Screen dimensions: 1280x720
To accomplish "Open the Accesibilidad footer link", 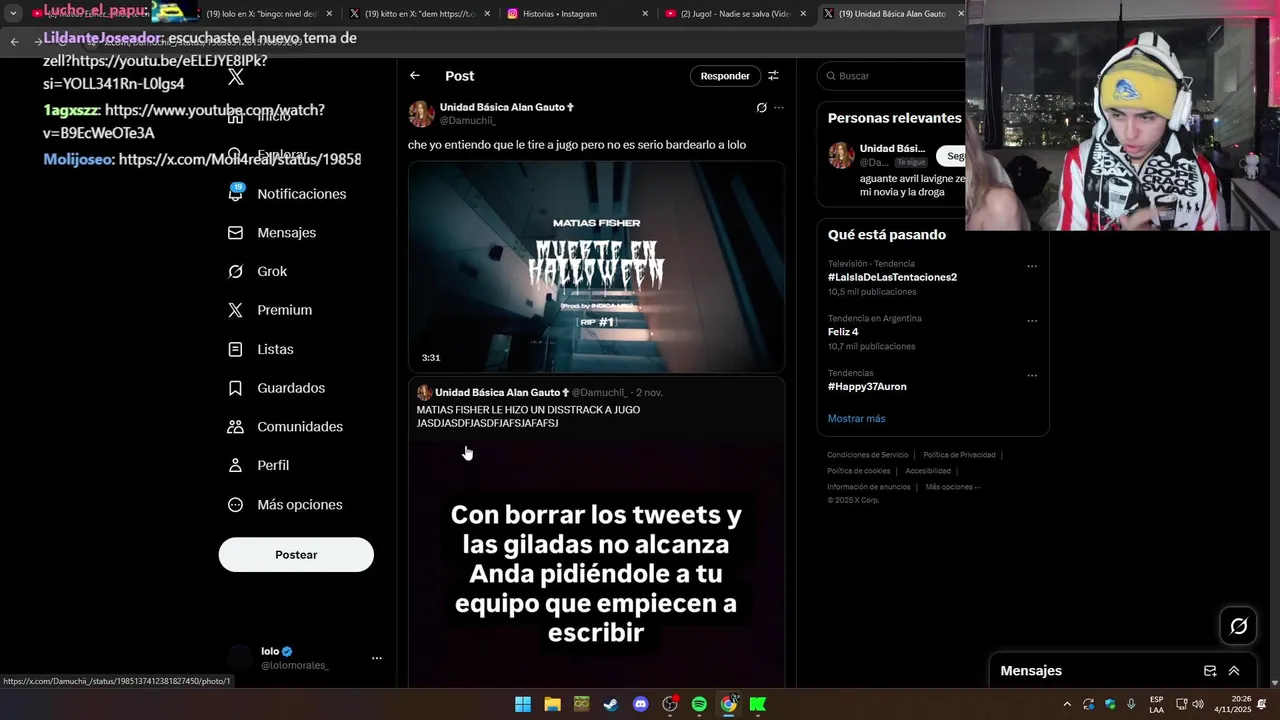I will [x=928, y=471].
